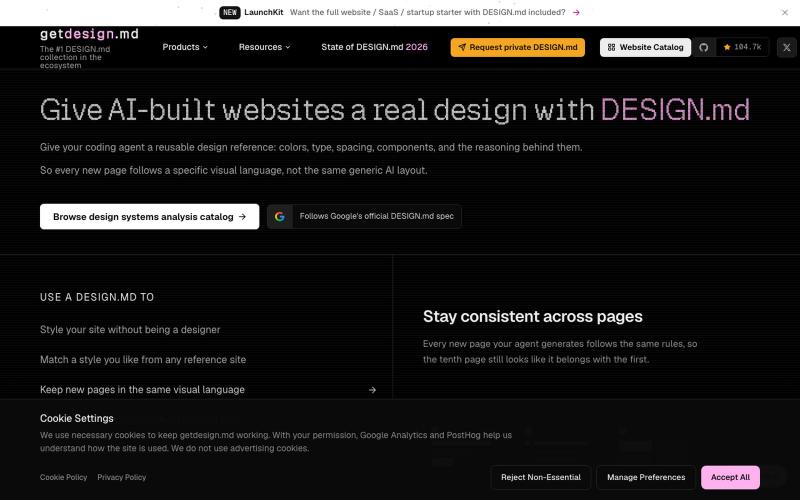
Task: Accept All cookies
Action: pos(730,478)
